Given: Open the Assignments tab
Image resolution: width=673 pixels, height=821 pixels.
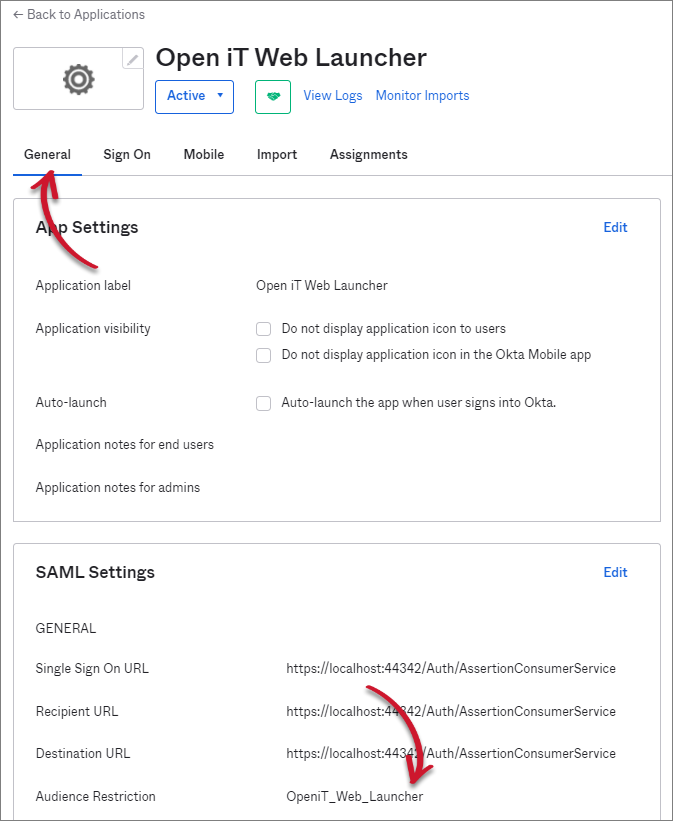Looking at the screenshot, I should 369,155.
